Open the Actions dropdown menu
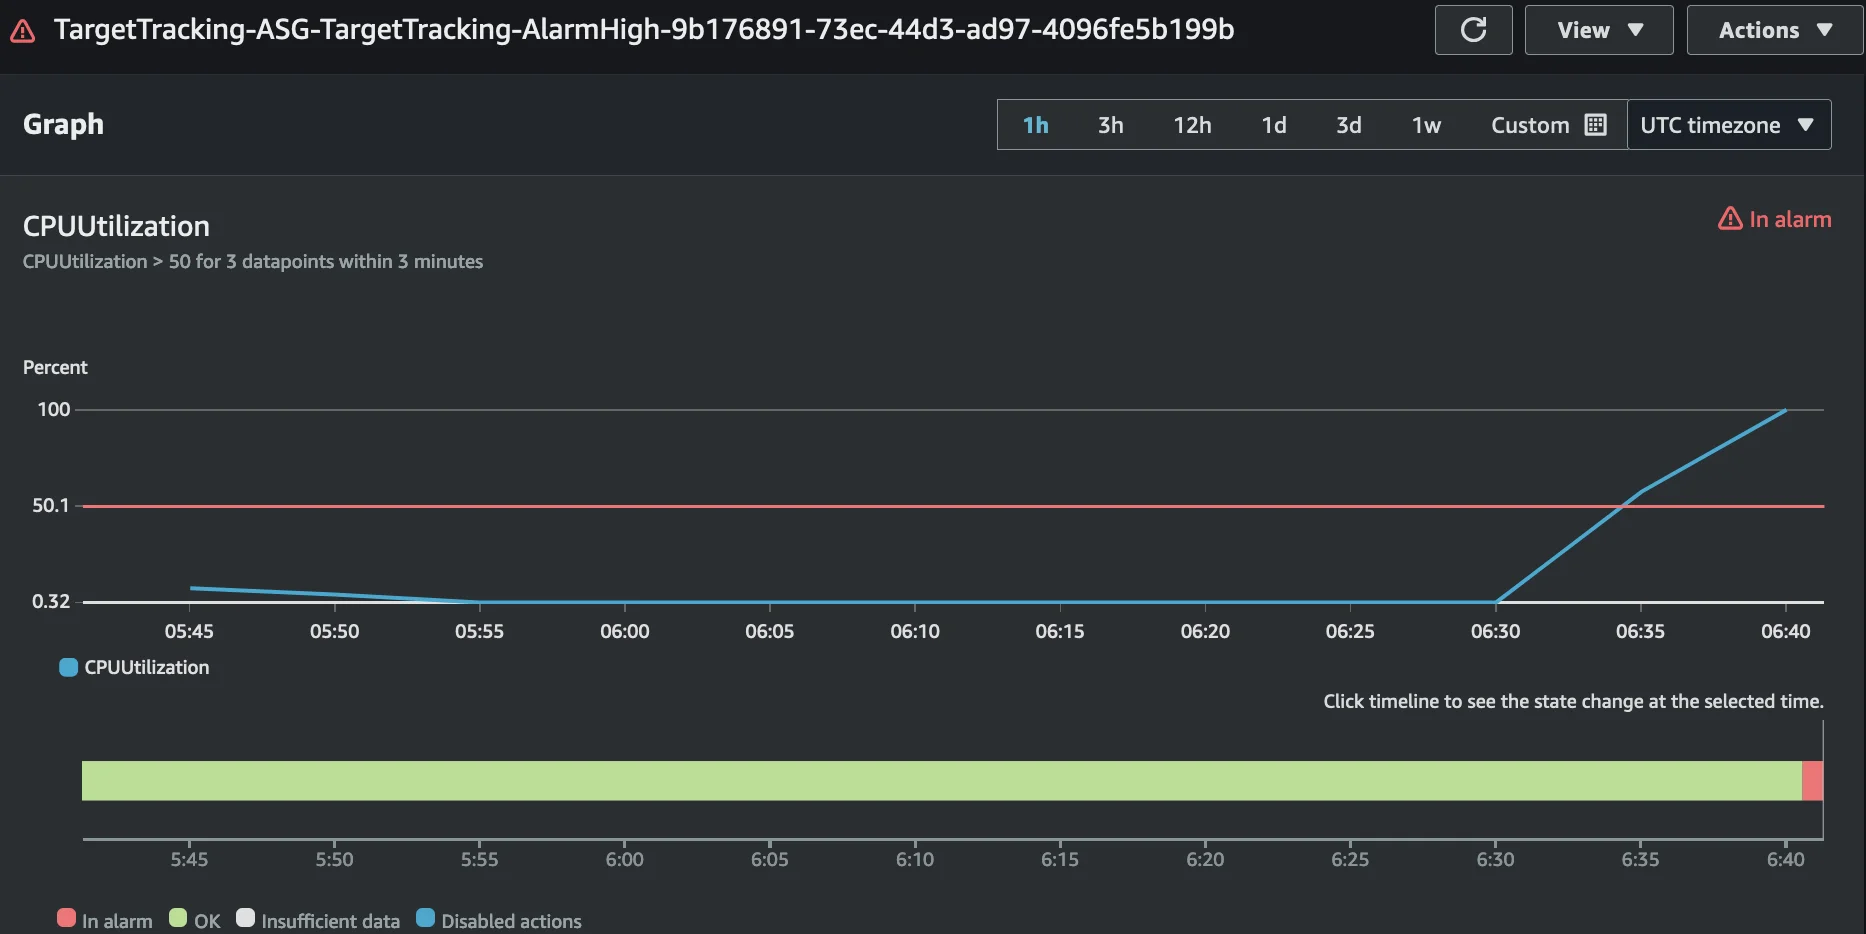The image size is (1866, 934). tap(1774, 30)
